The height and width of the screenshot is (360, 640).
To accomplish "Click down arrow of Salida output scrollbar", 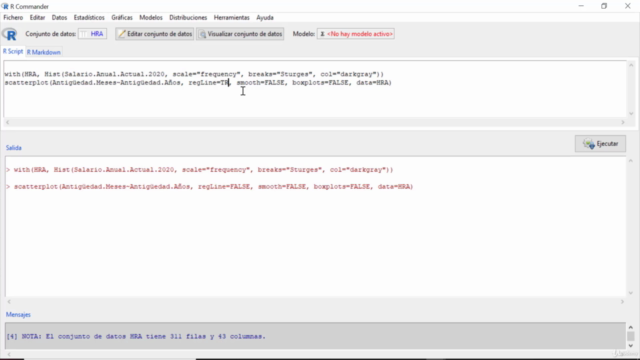I will coord(631,293).
